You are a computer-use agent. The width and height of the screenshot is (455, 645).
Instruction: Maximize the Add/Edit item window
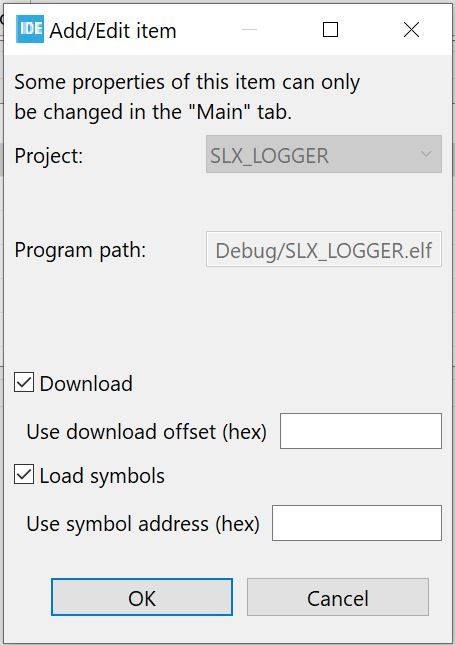point(330,30)
